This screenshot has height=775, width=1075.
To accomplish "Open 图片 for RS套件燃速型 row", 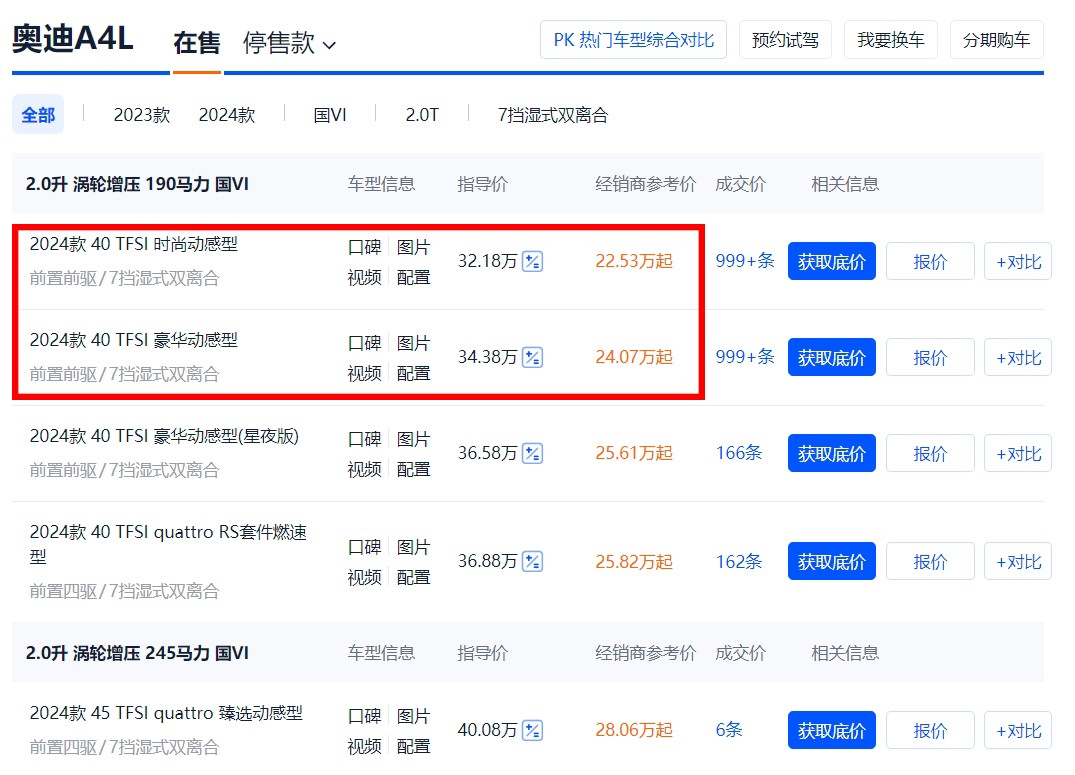I will (413, 547).
